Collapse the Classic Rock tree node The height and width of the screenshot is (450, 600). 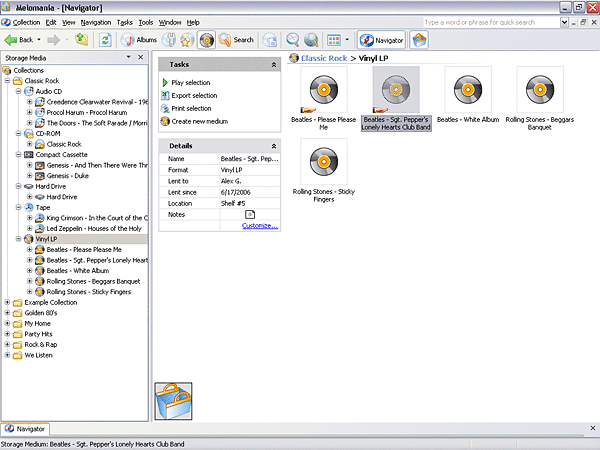click(7, 81)
